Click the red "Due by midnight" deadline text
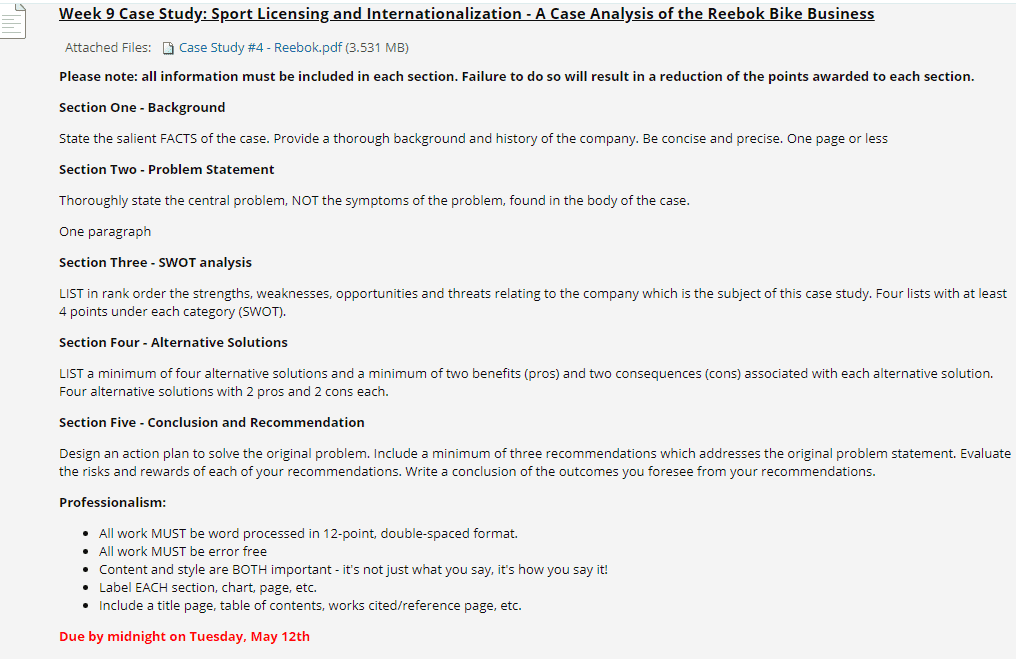 point(184,636)
